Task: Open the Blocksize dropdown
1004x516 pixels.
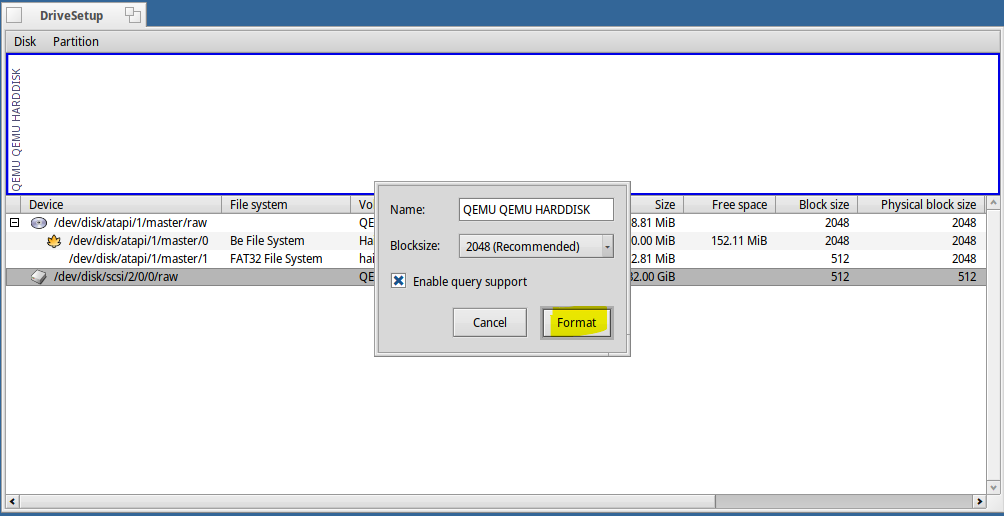Action: (536, 246)
